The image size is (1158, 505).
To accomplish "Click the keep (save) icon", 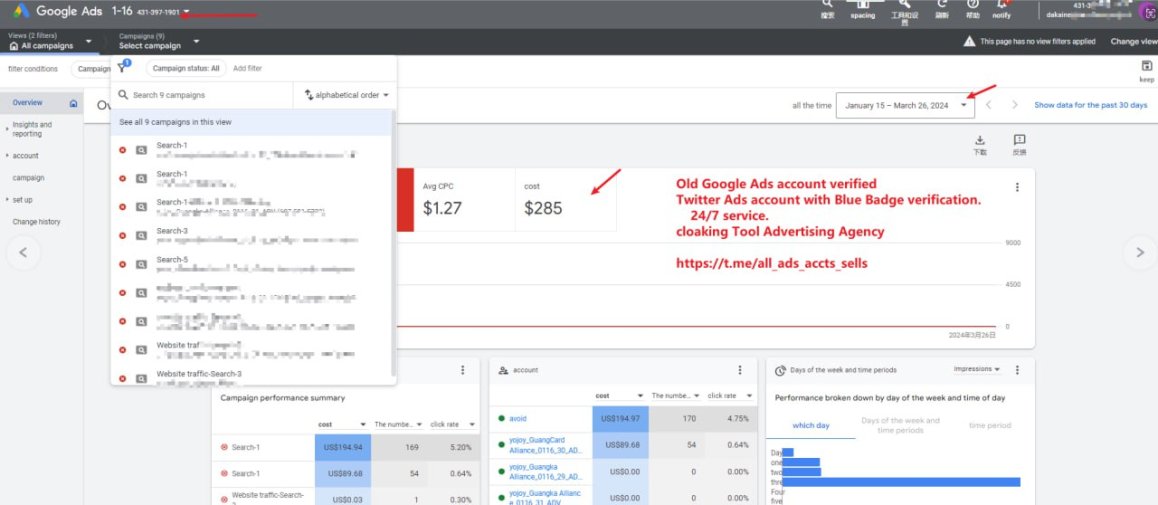I will coord(1146,66).
